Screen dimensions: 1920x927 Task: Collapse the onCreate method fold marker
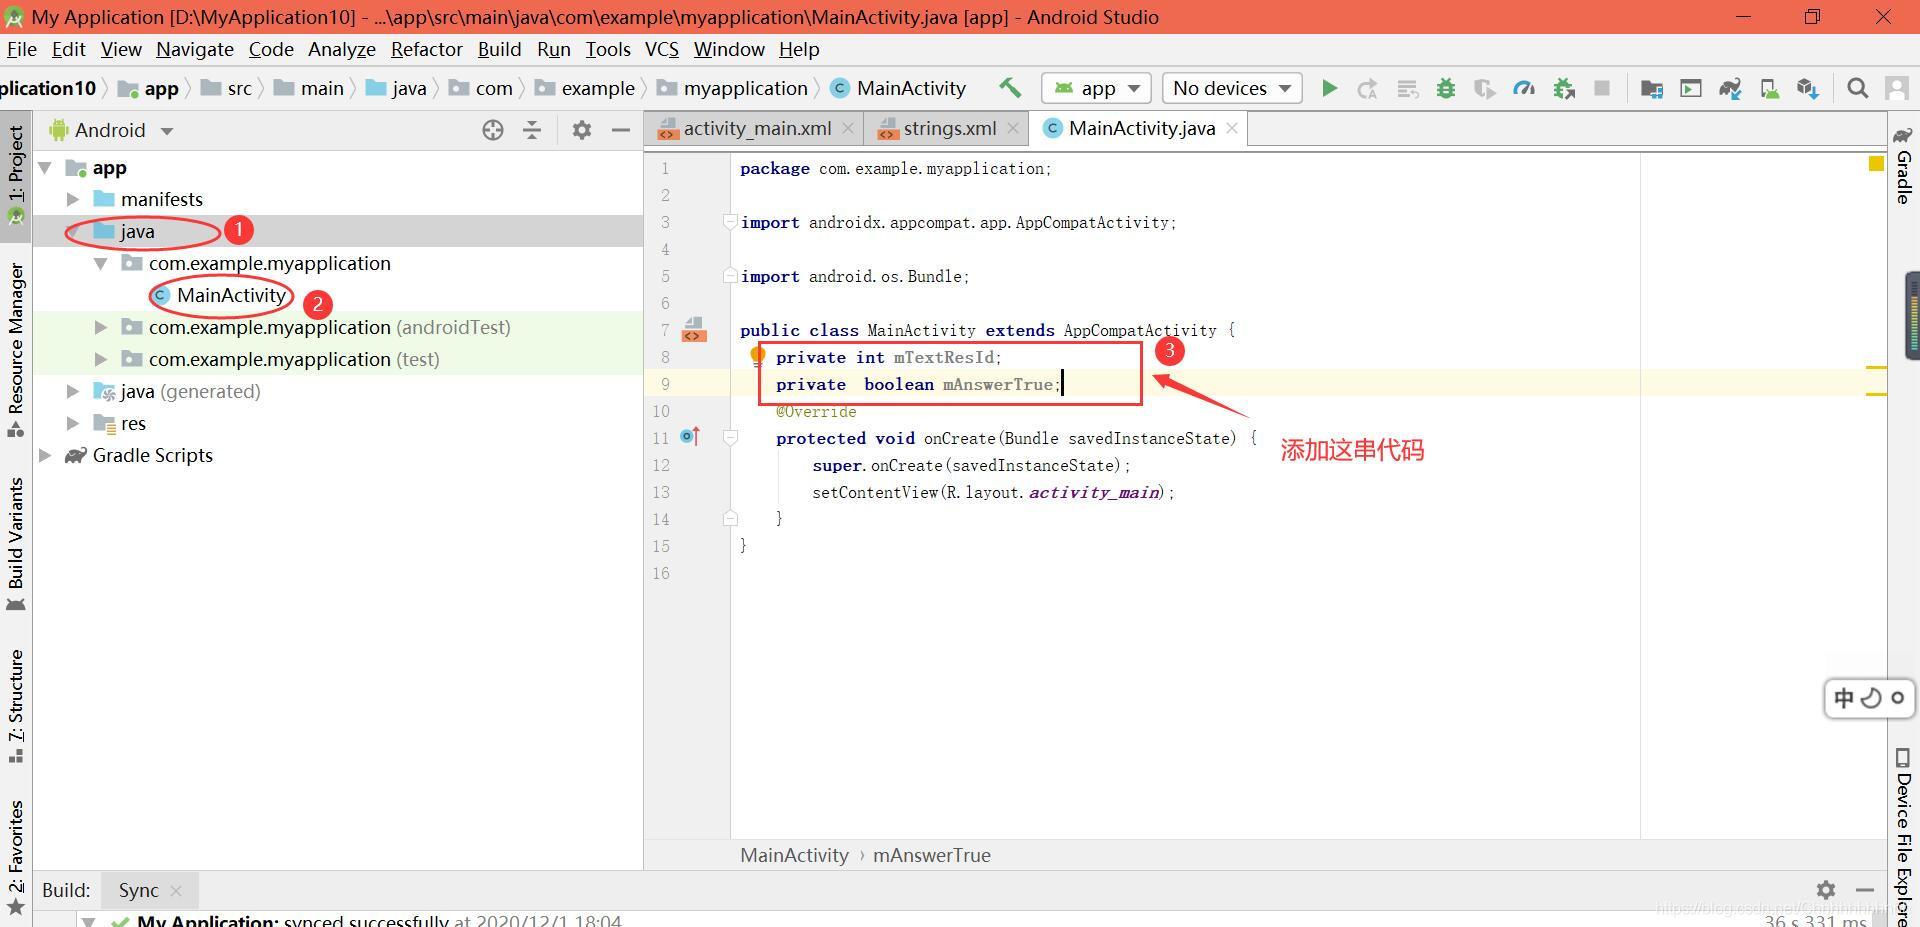tap(731, 438)
